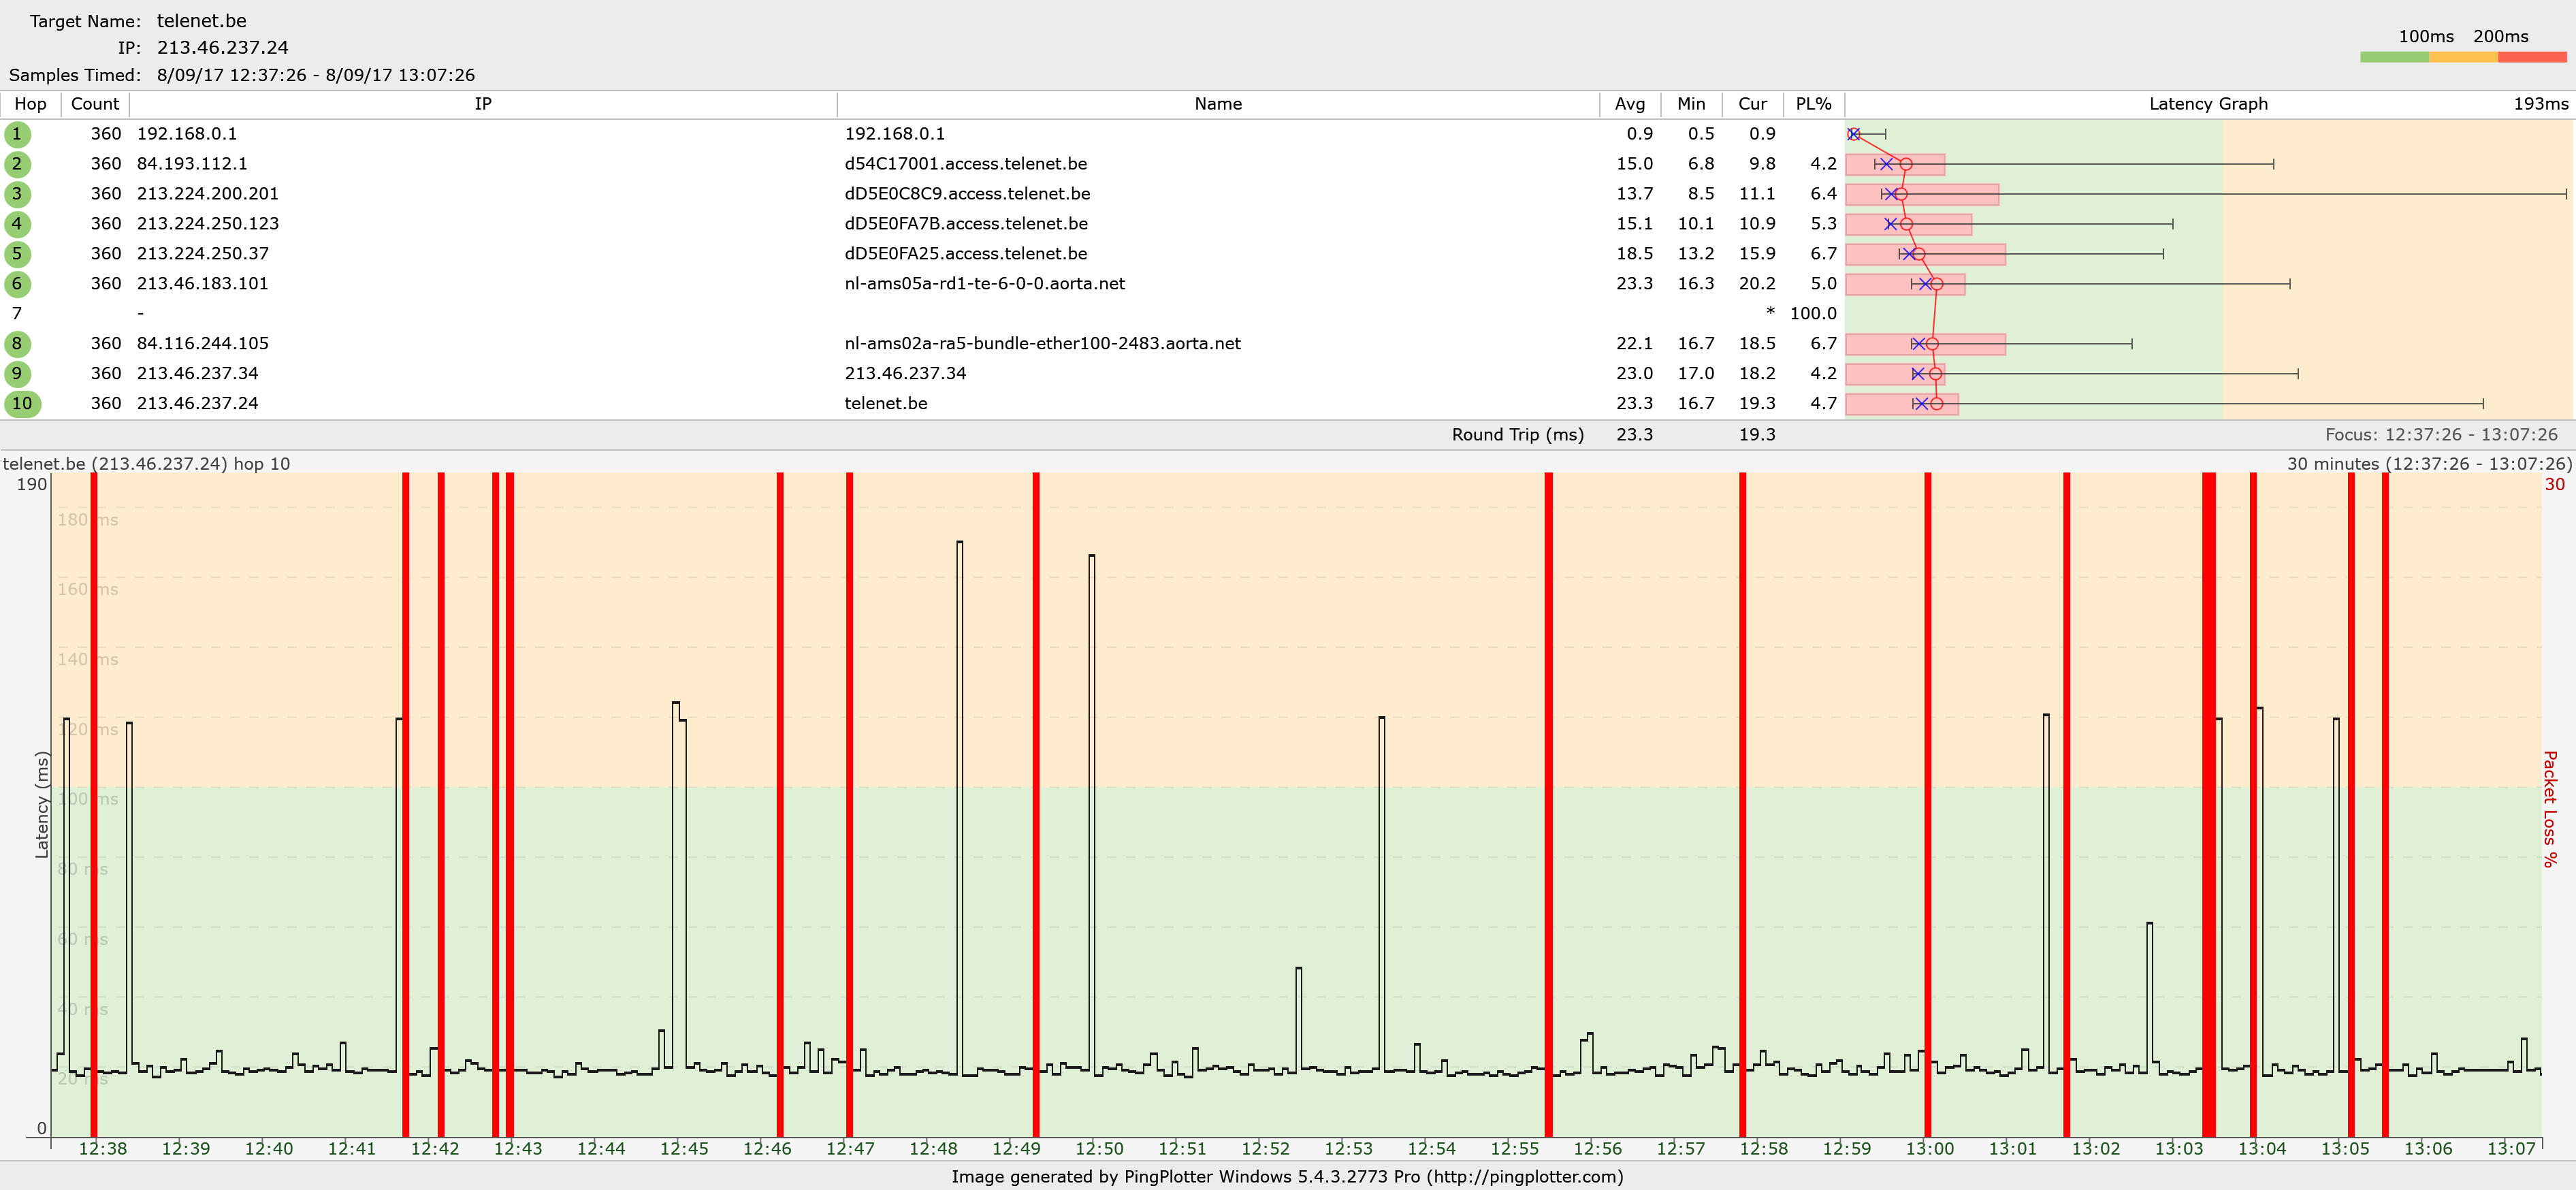
Task: Click the PL% column header
Action: [1813, 104]
